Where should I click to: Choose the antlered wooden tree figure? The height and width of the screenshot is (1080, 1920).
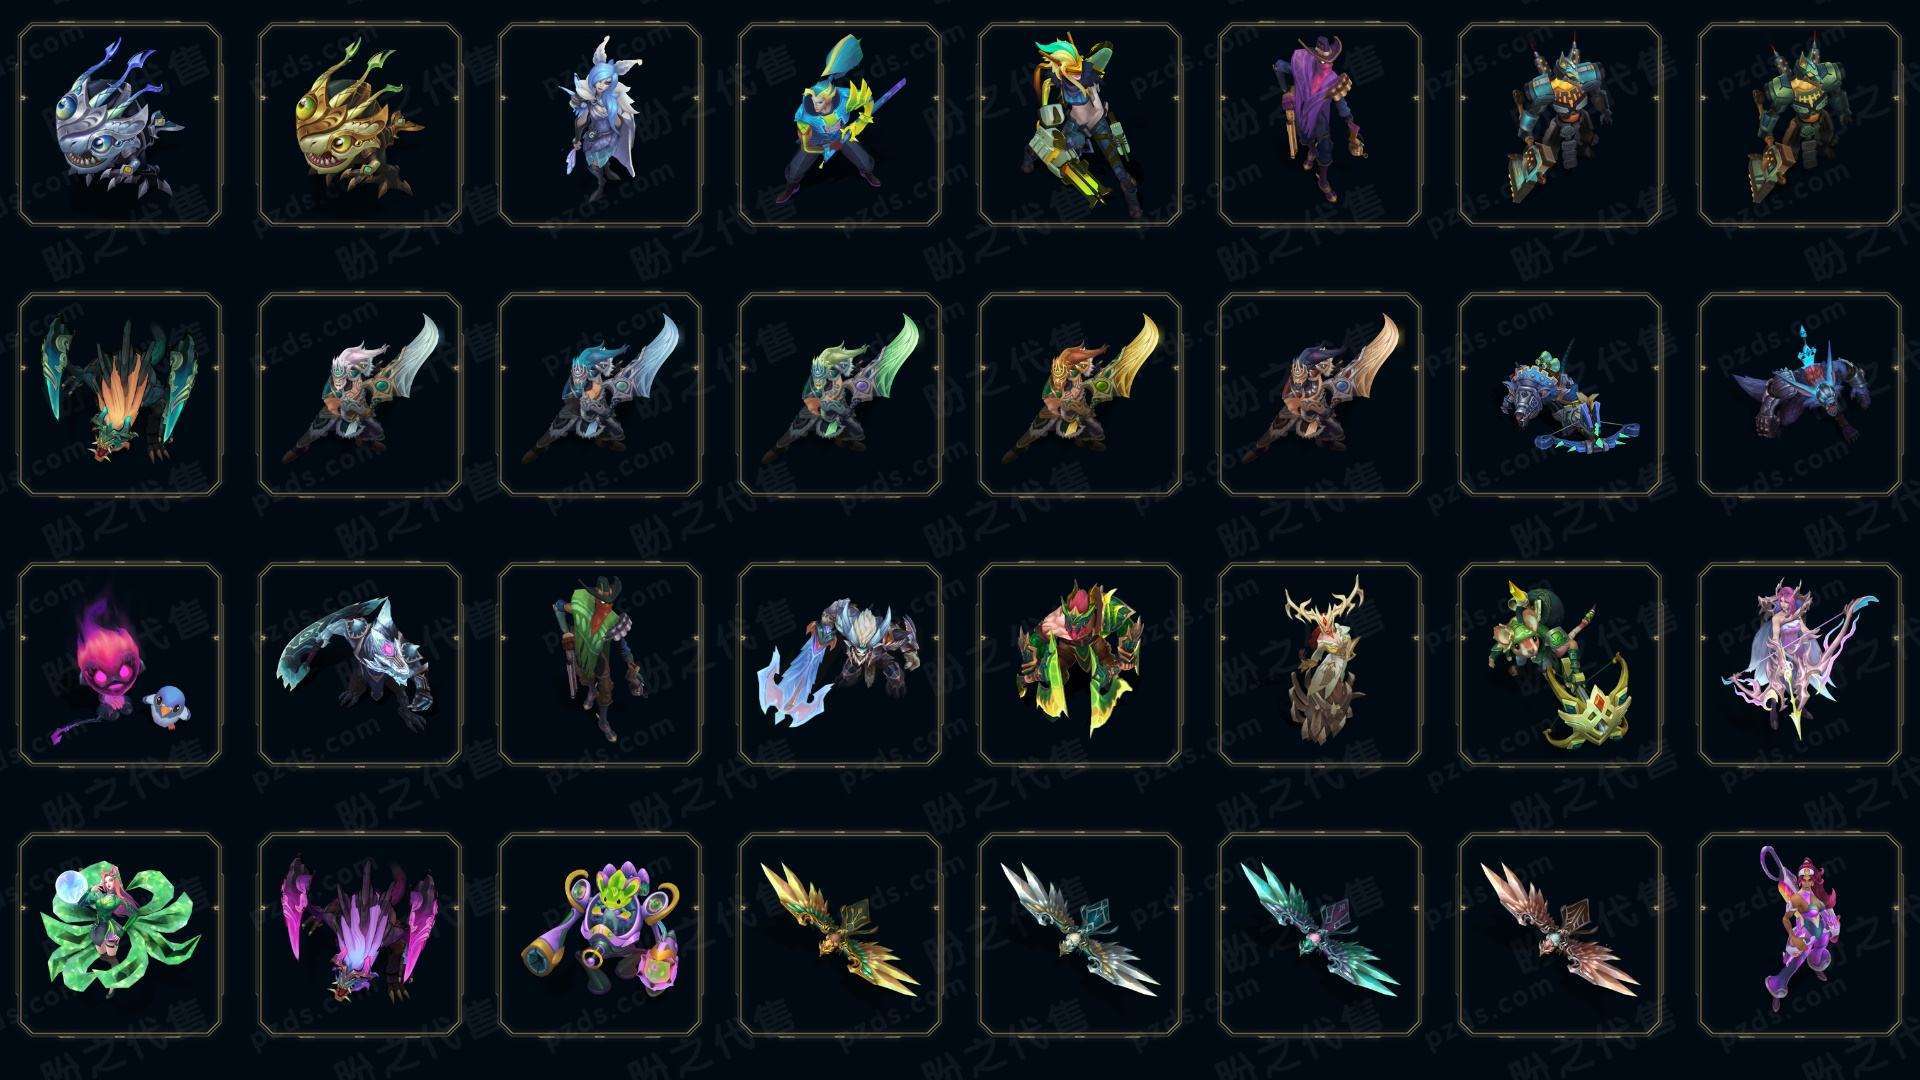coord(1320,665)
